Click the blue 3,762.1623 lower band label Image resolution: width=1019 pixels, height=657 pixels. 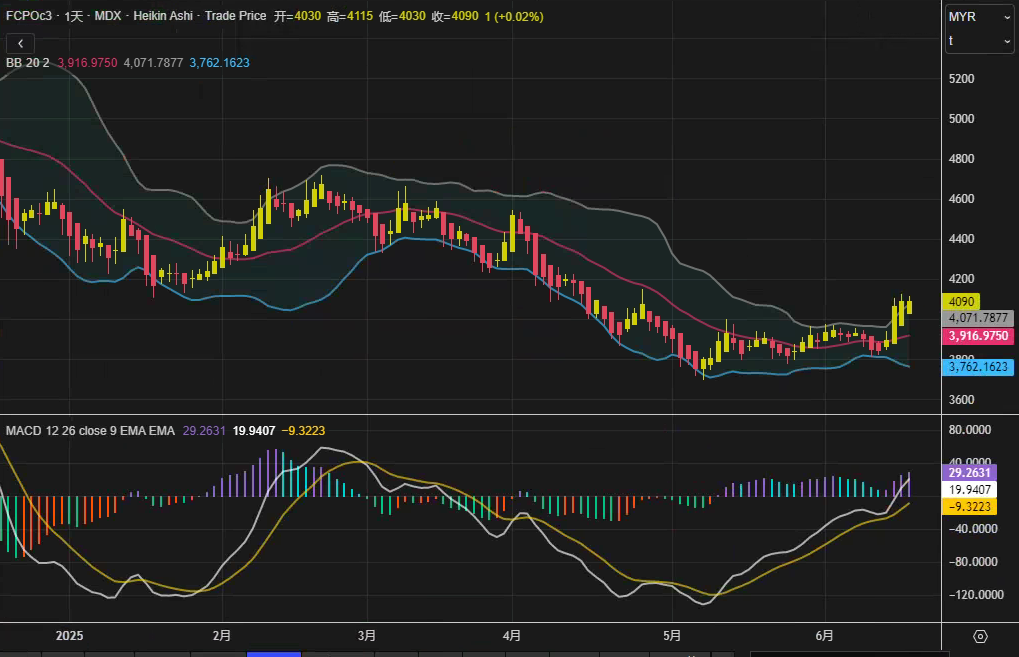[978, 367]
